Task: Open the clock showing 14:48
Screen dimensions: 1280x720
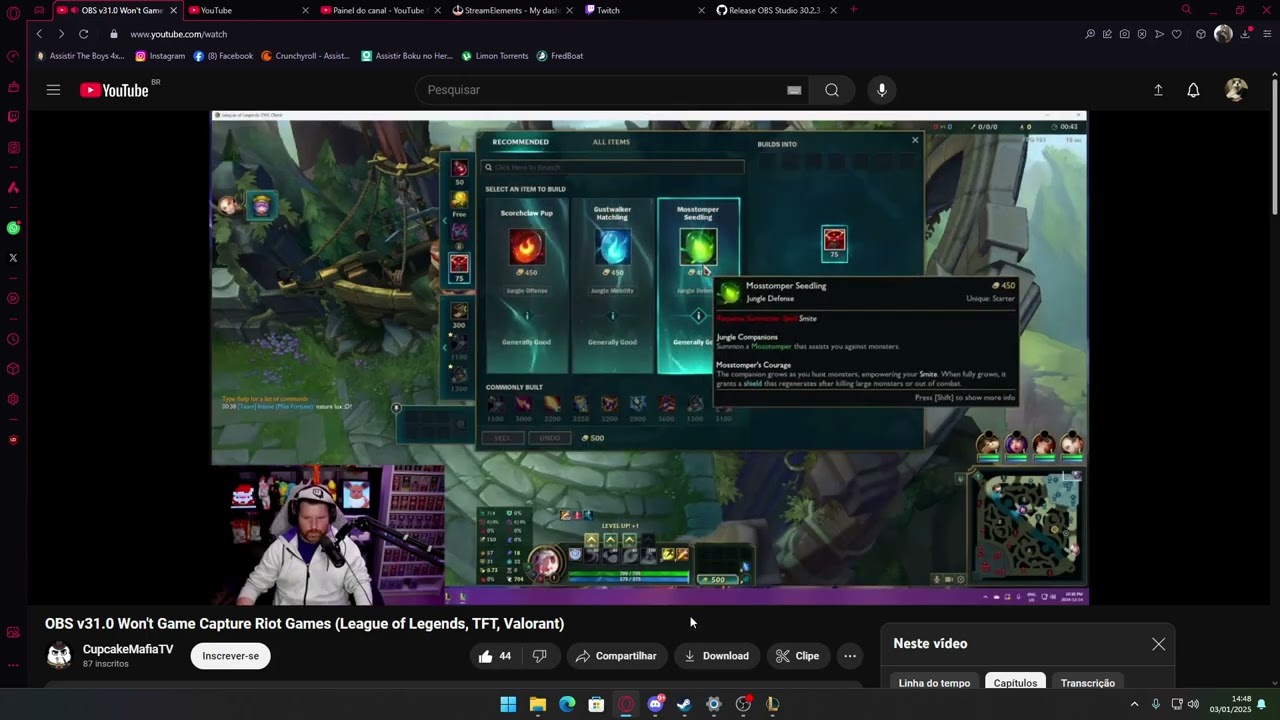Action: coord(1231,704)
